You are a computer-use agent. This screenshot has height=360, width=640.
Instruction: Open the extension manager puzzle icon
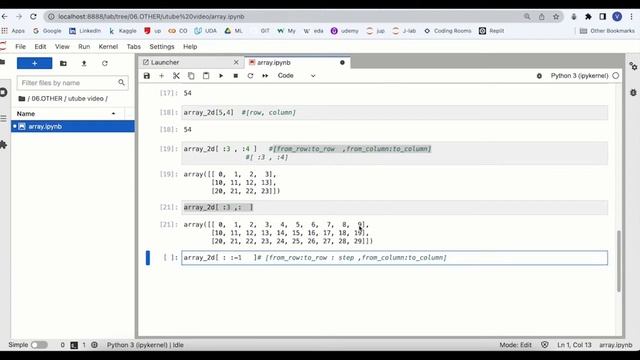[3, 144]
